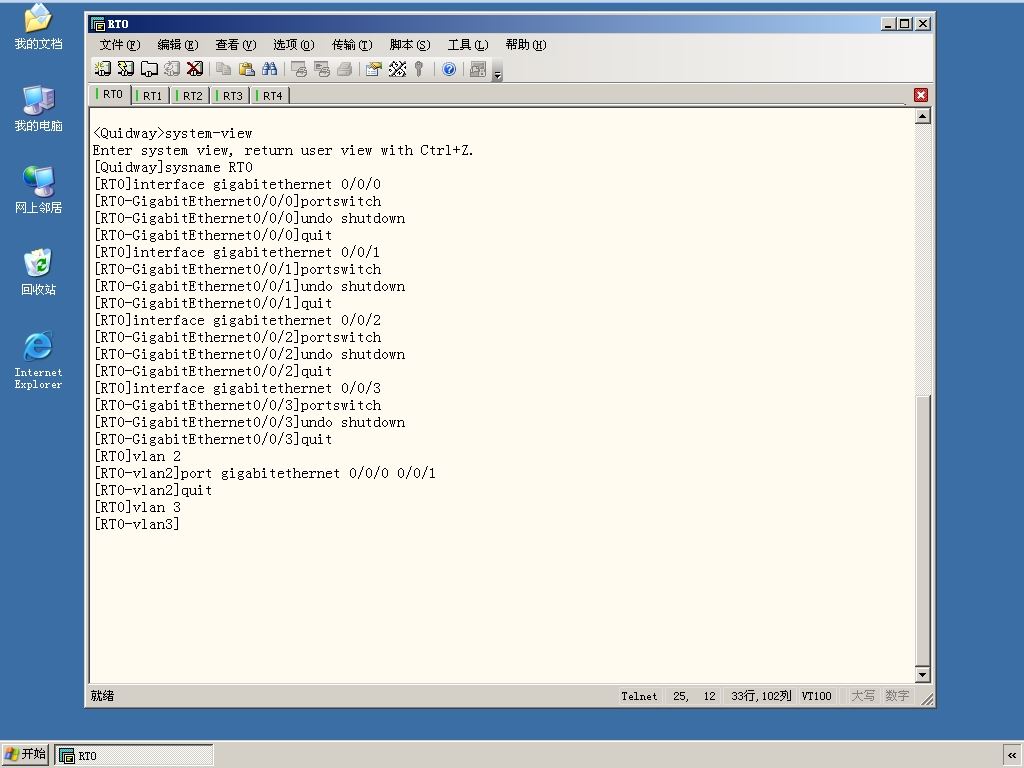Switch to the RT1 session tab
This screenshot has width=1024, height=768.
tap(150, 95)
